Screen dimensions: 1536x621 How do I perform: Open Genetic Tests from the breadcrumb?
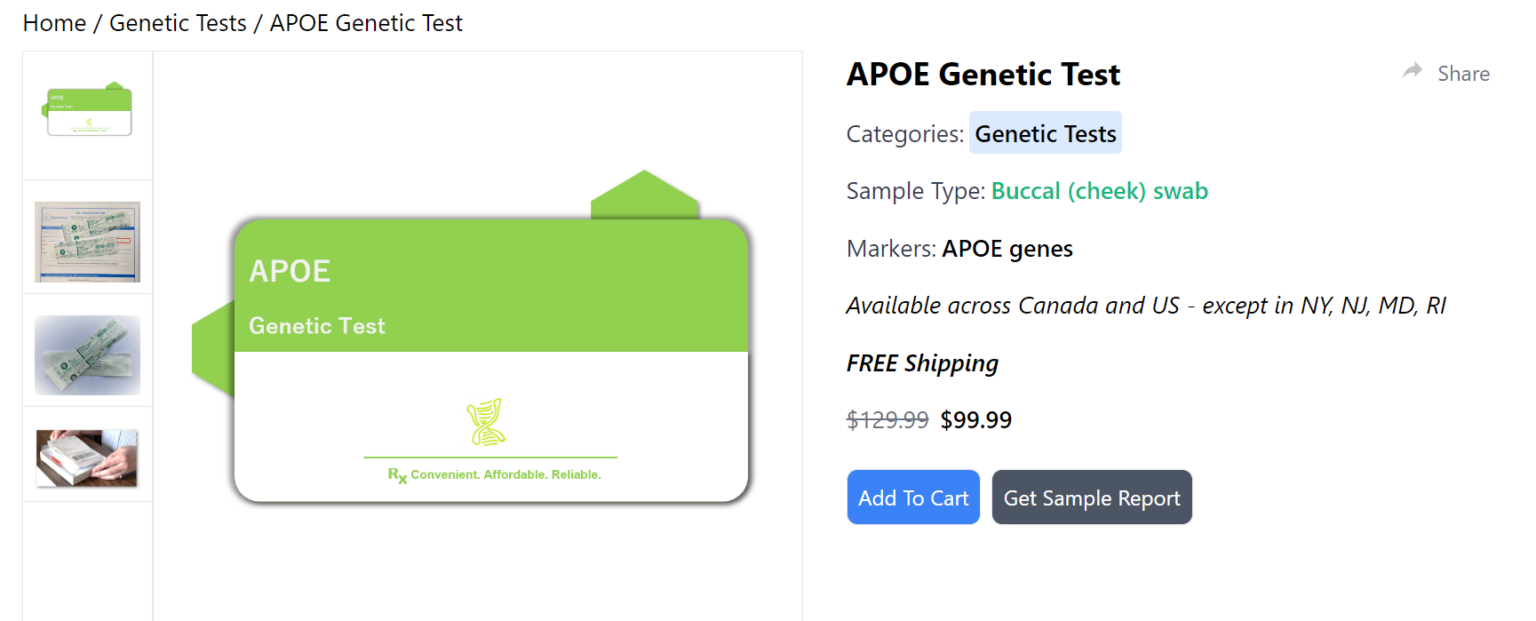pos(177,22)
